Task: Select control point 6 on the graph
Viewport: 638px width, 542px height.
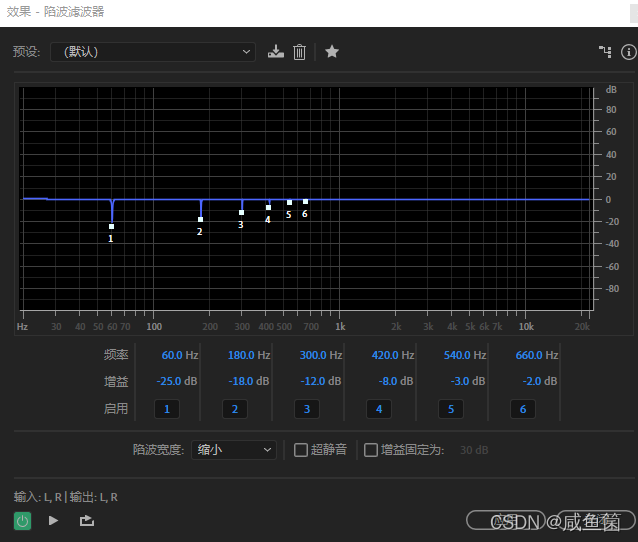Action: click(x=305, y=201)
